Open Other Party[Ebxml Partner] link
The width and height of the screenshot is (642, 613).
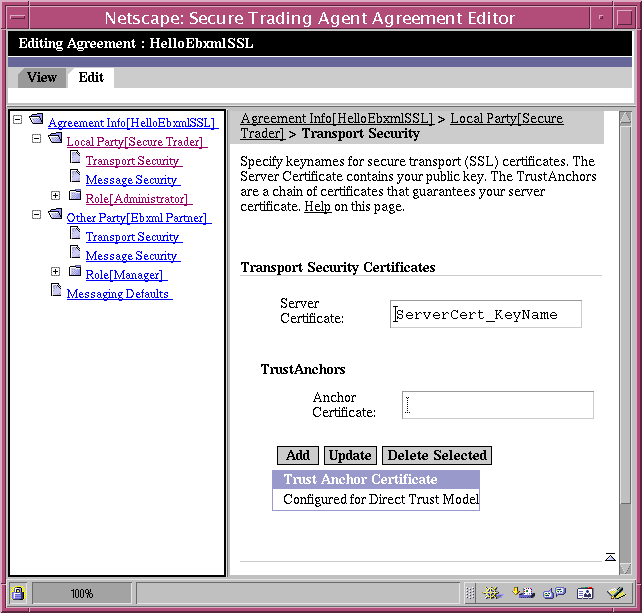[139, 218]
